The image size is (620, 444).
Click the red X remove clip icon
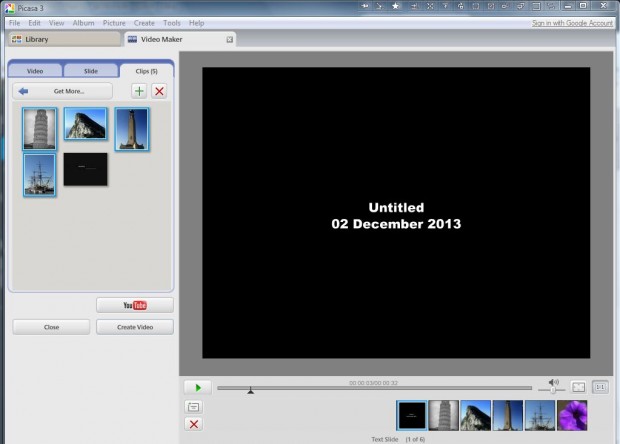click(x=159, y=91)
